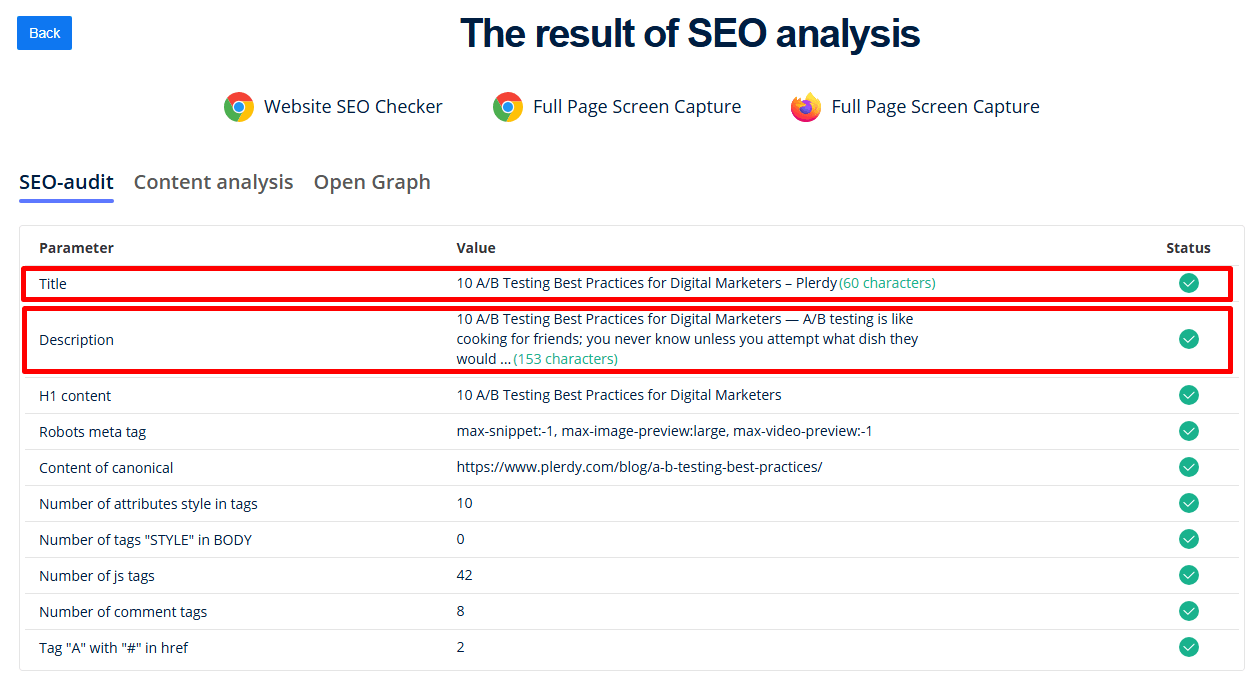Click the Content of canonical status checkmark

click(x=1188, y=467)
